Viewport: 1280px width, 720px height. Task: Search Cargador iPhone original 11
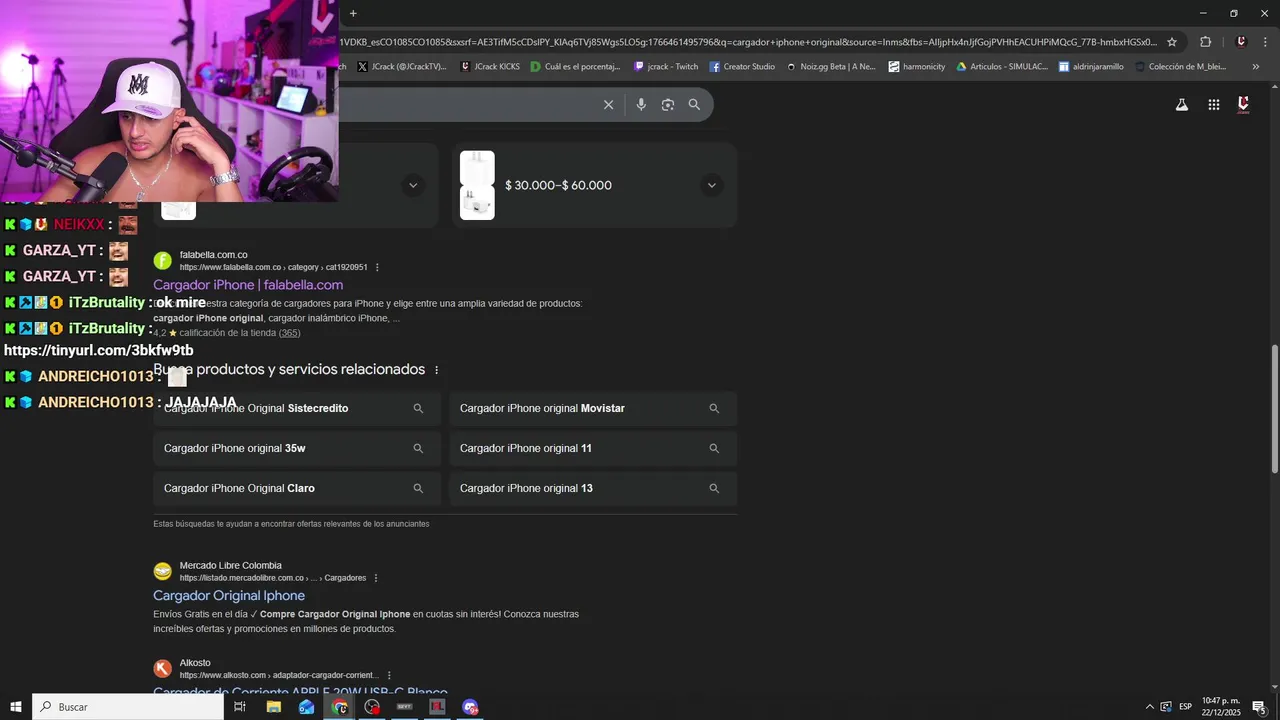(x=593, y=448)
